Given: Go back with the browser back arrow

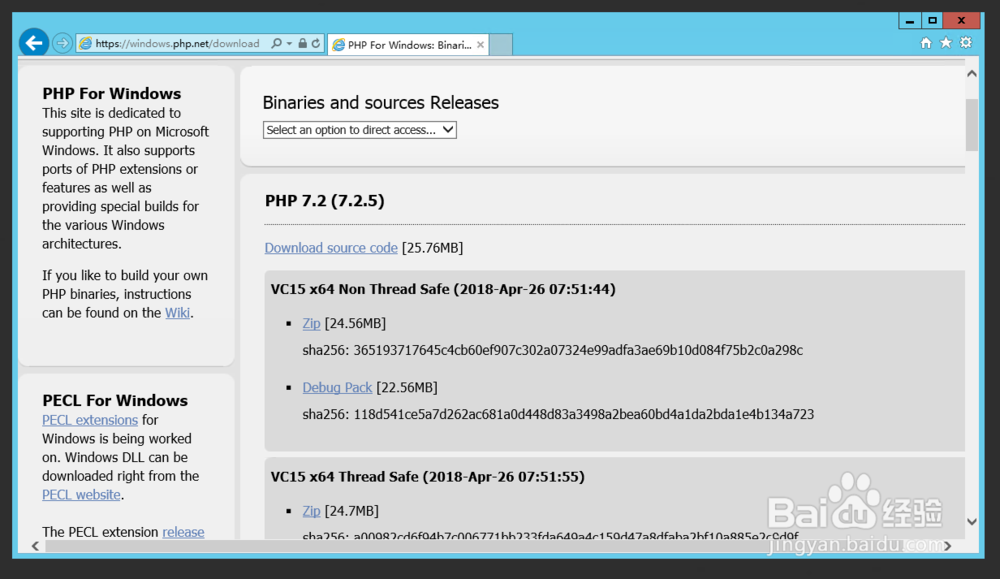Looking at the screenshot, I should pyautogui.click(x=34, y=43).
